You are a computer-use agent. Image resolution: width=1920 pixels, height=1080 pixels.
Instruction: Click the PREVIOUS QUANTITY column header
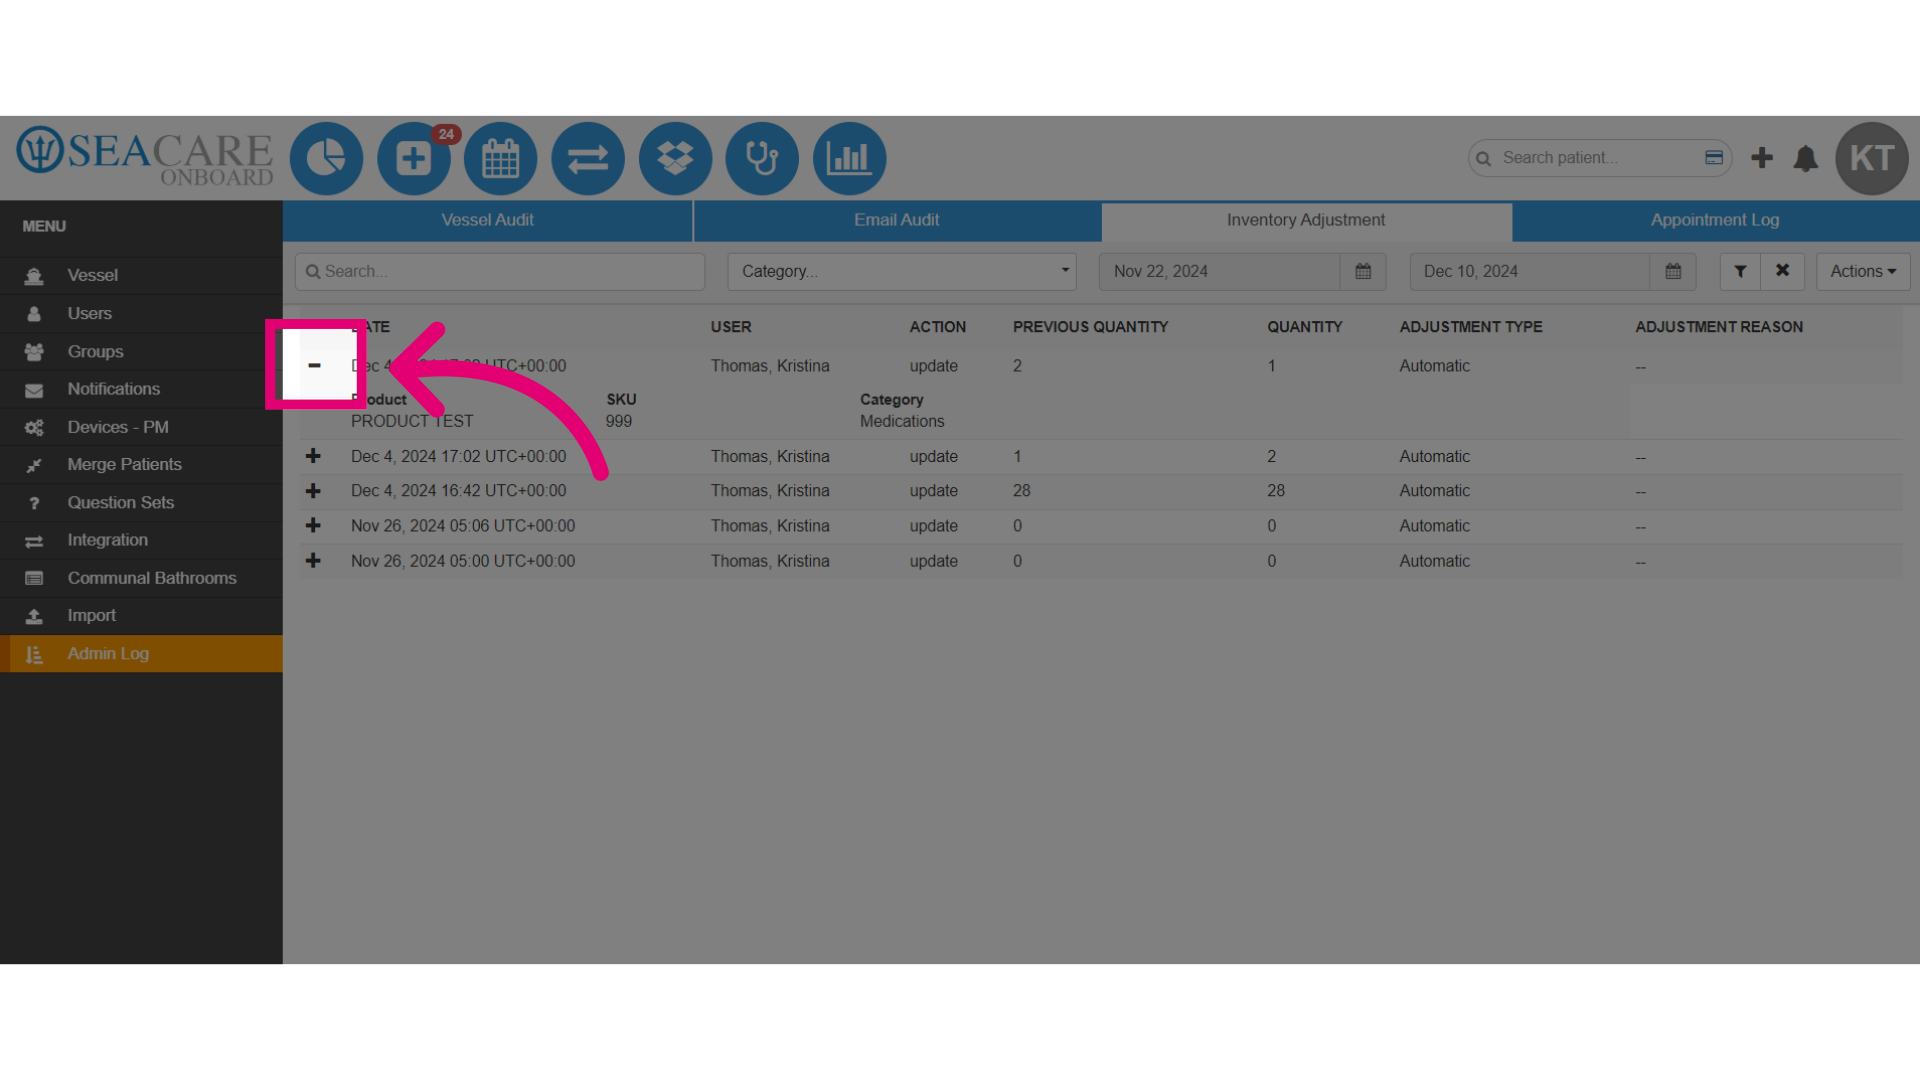(1090, 327)
